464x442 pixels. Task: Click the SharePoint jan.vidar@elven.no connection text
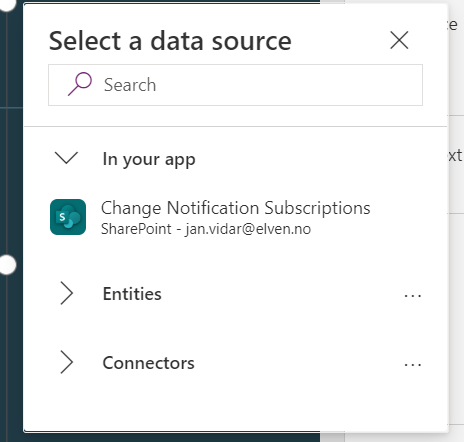206,229
